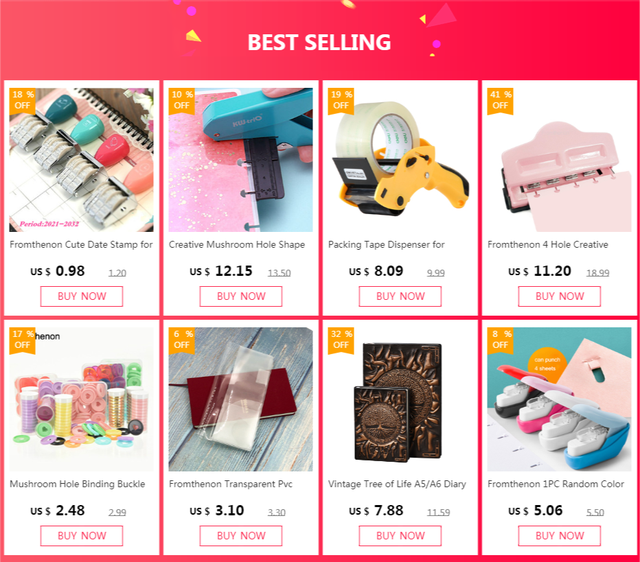The image size is (640, 562).
Task: Click BUY NOW for the $5.06 stapler
Action: [x=559, y=536]
